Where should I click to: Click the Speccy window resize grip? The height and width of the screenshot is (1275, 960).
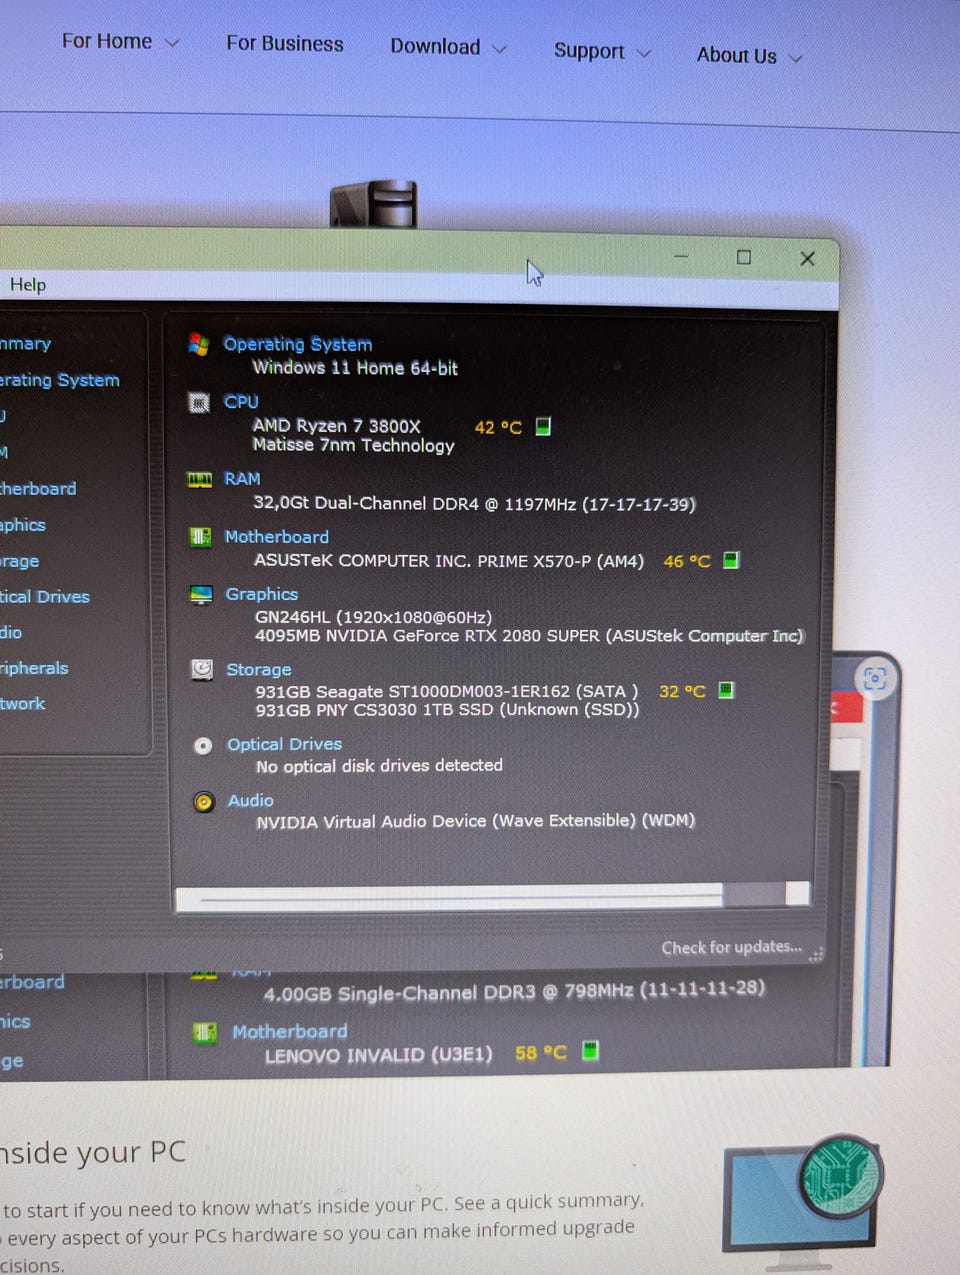[x=816, y=954]
